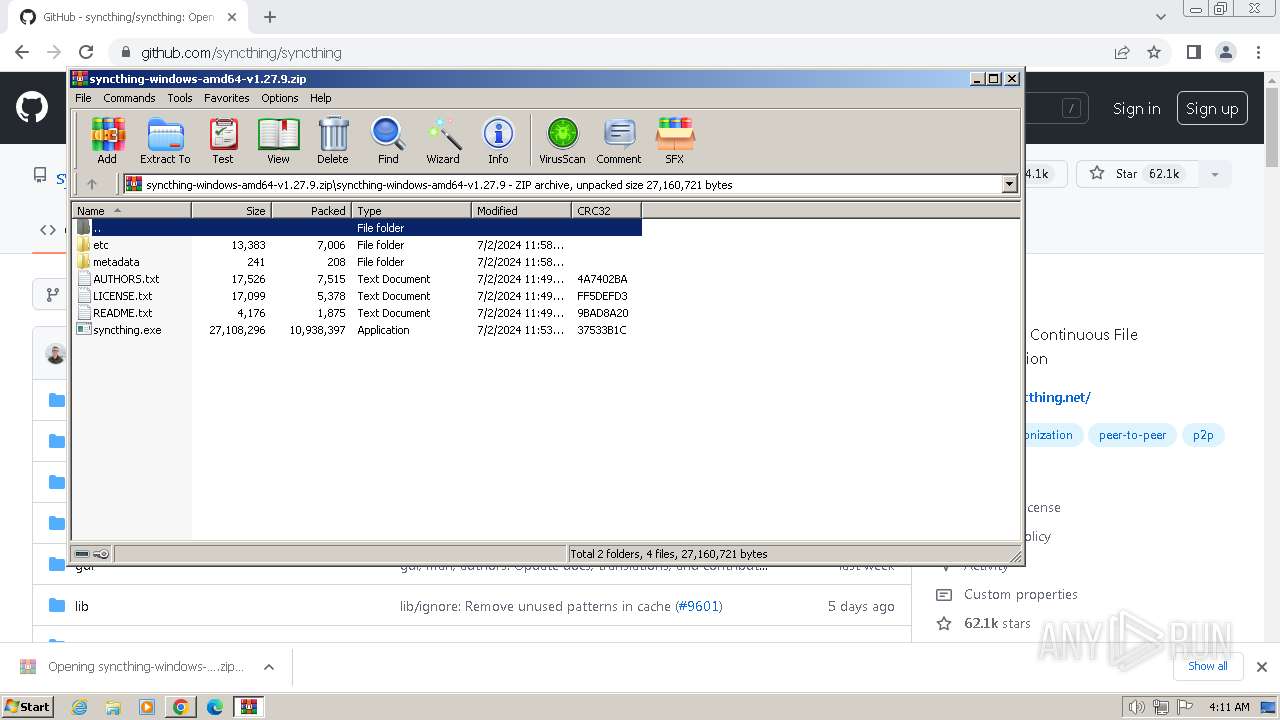The height and width of the screenshot is (720, 1280).
Task: Start VirusScan on the archive
Action: click(562, 140)
